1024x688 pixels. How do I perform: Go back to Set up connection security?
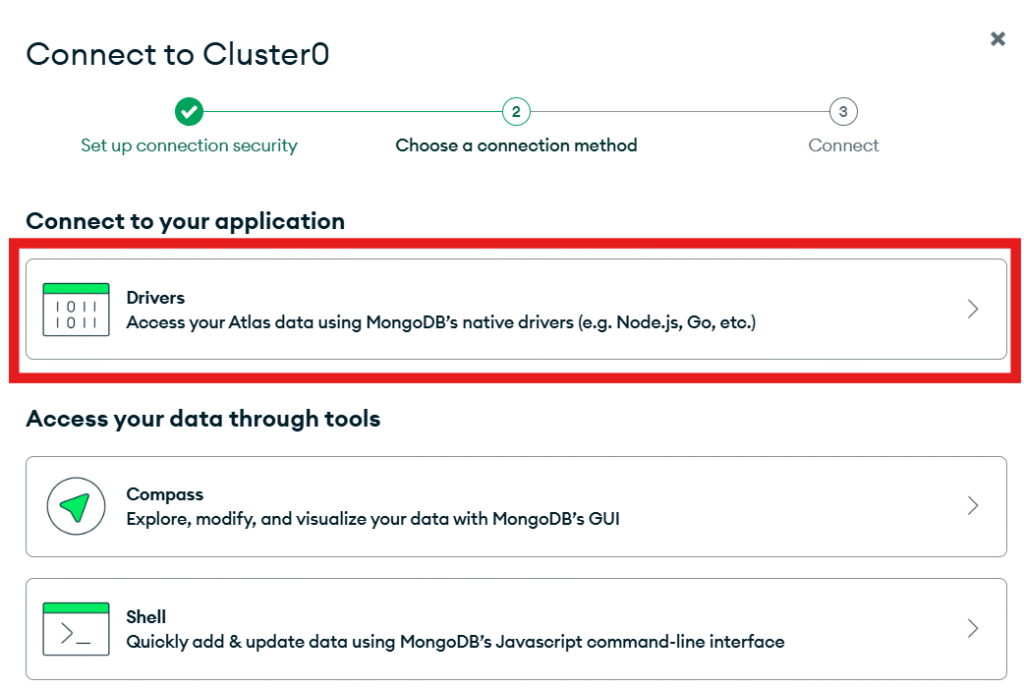[189, 146]
